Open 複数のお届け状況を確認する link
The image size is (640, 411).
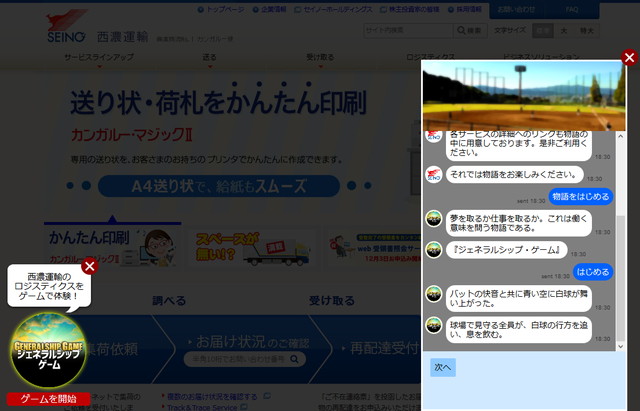tap(212, 397)
